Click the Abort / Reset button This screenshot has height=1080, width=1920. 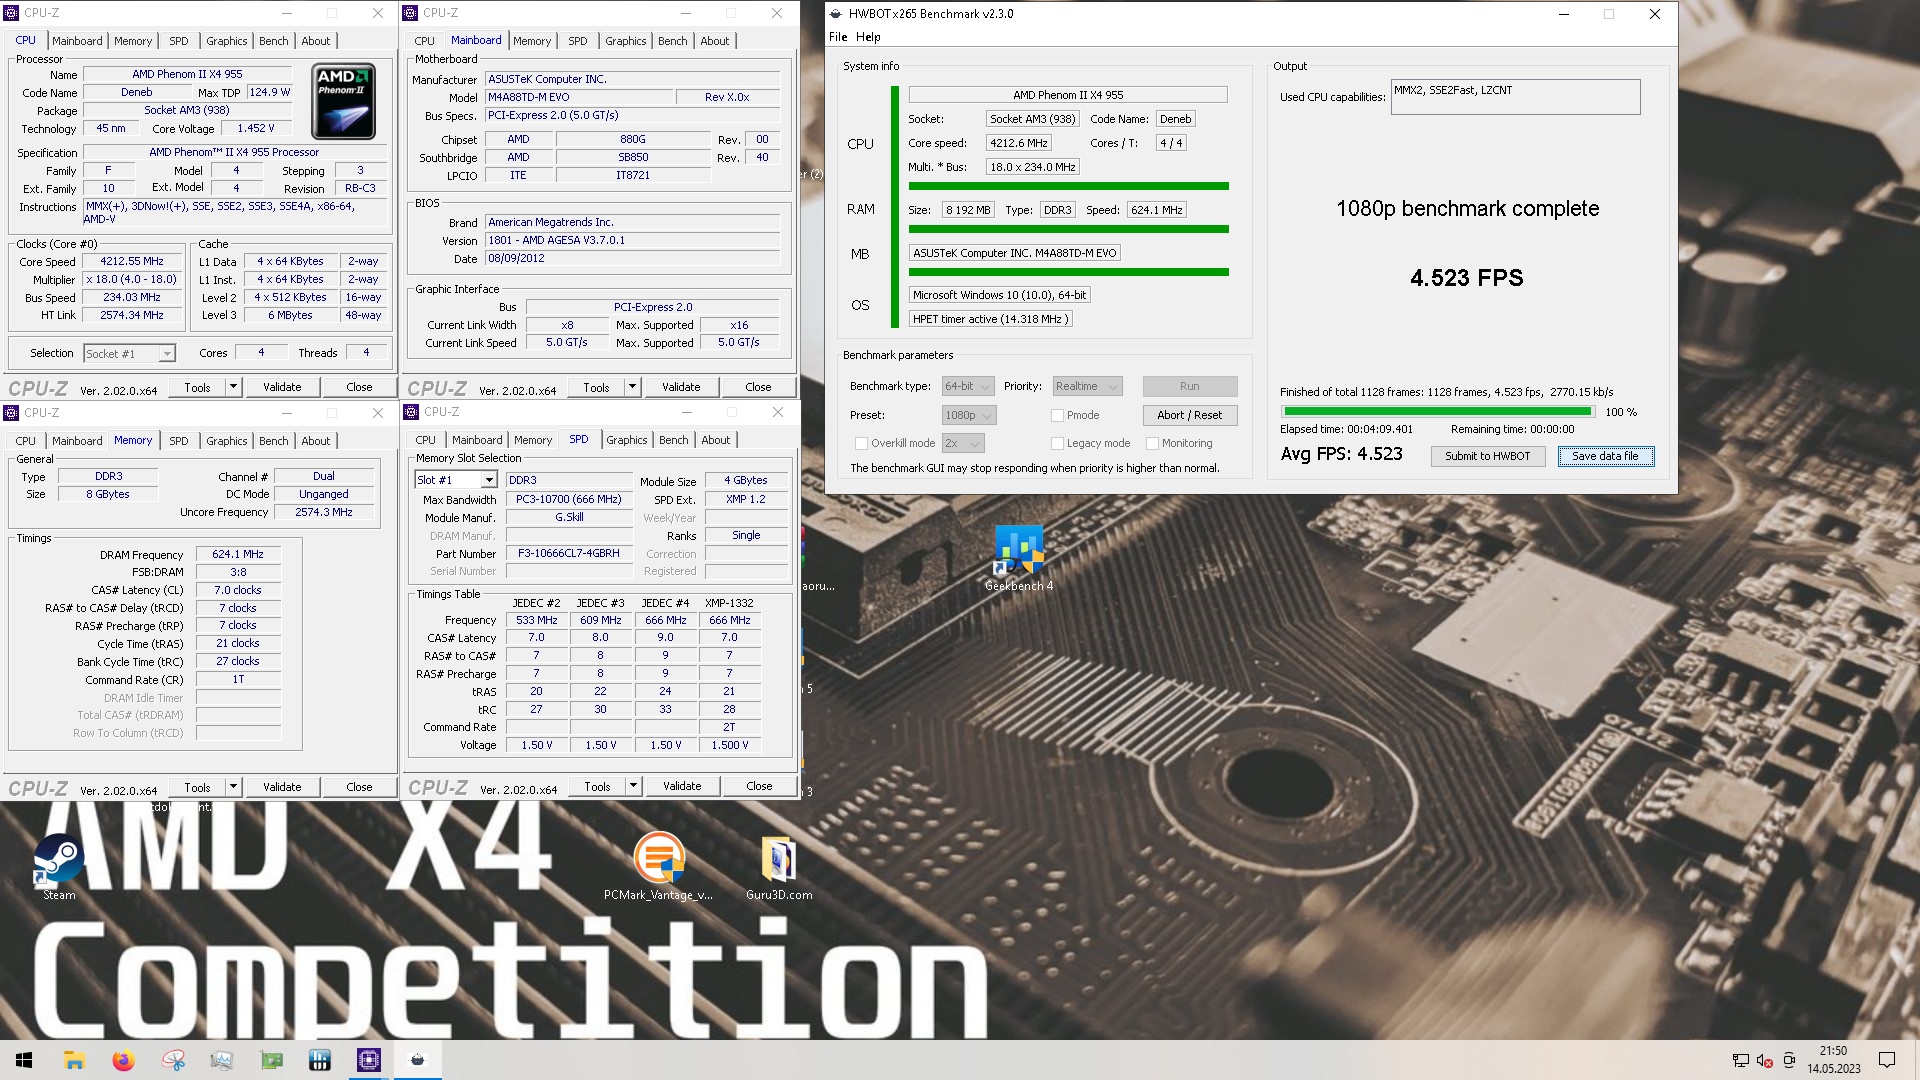coord(1189,415)
